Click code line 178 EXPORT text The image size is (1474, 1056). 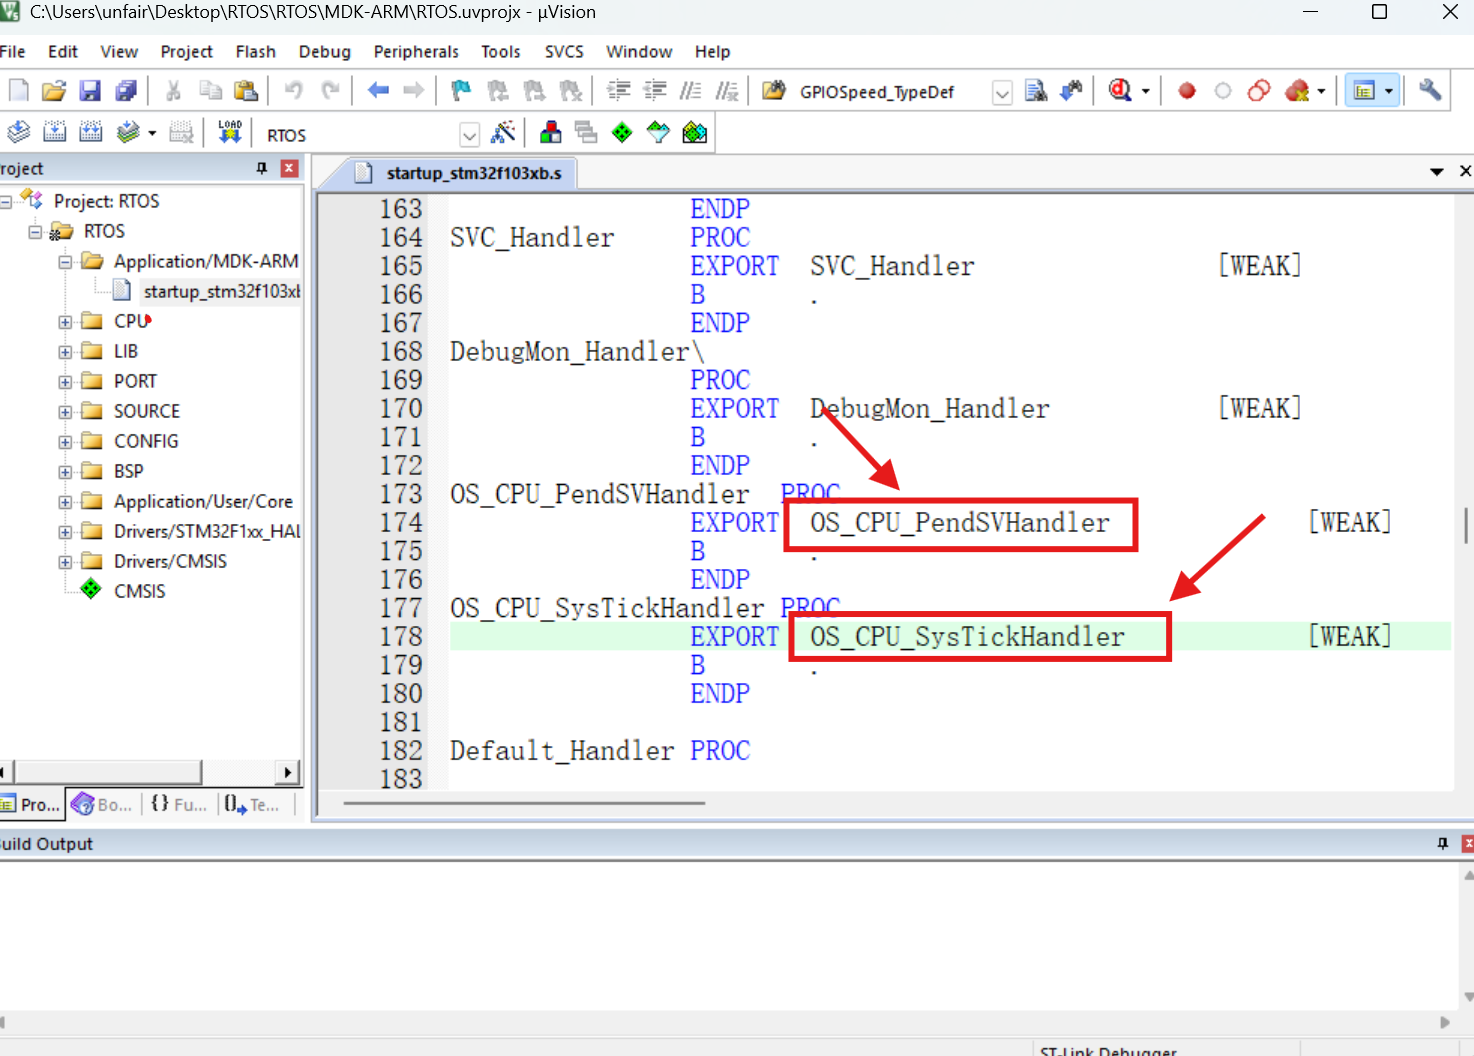(x=734, y=637)
